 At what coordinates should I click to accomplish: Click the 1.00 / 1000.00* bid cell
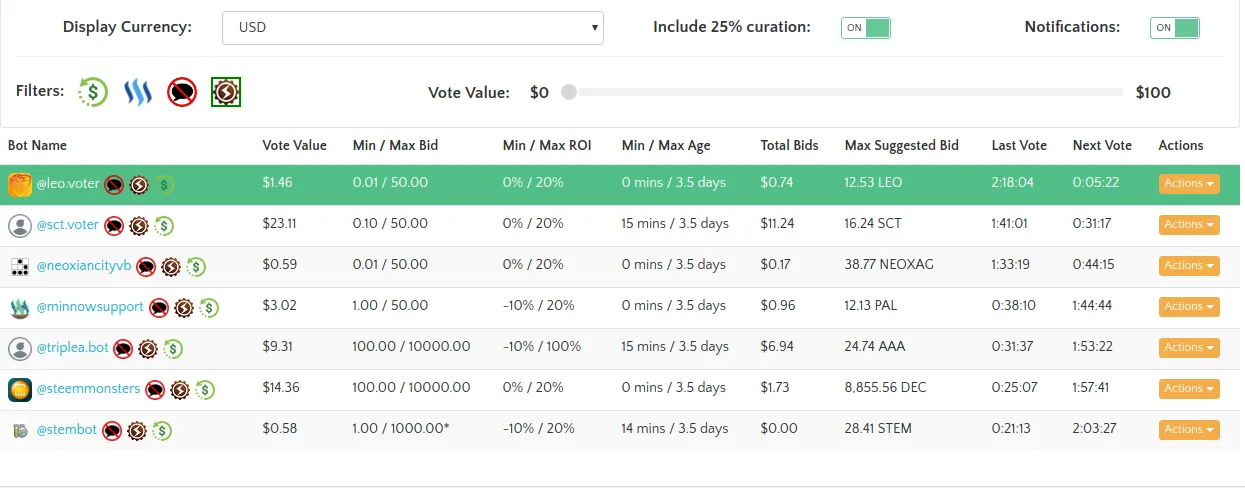401,429
